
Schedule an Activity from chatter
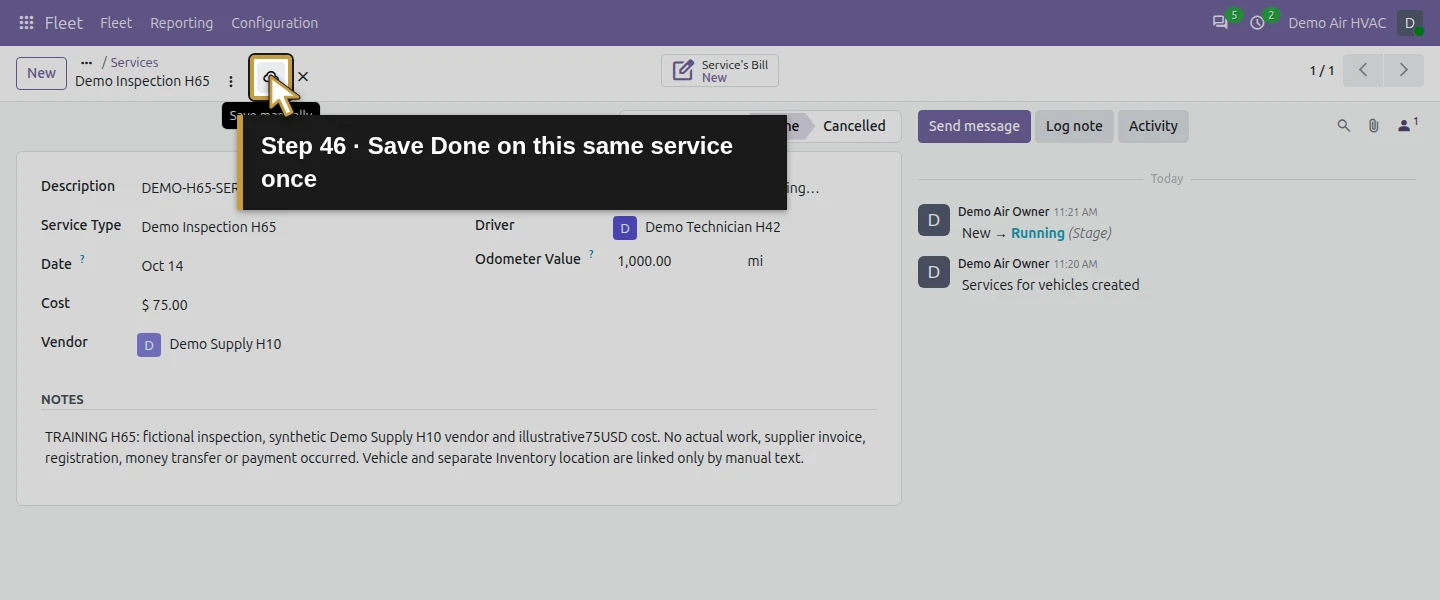[1153, 126]
